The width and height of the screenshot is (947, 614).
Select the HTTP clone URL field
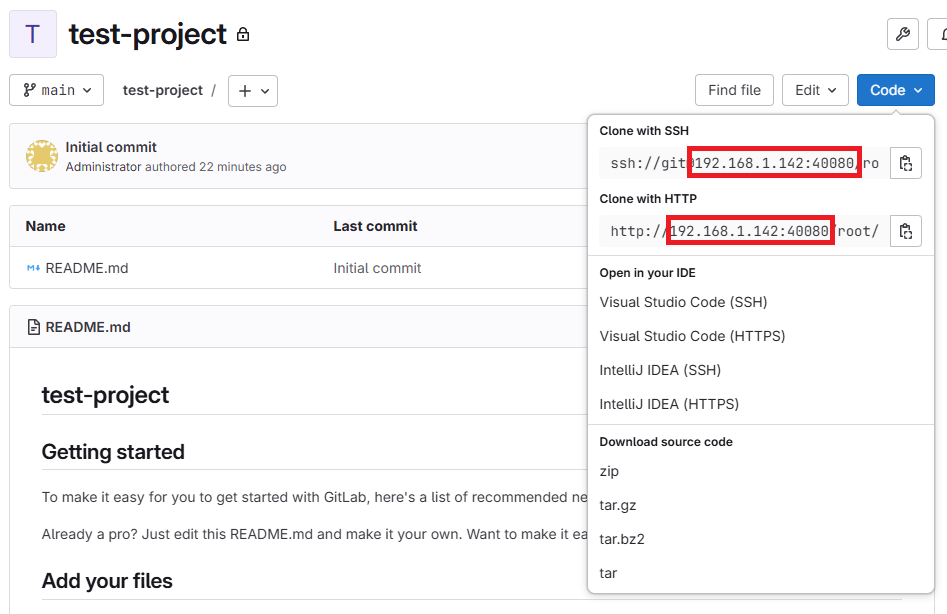click(745, 231)
